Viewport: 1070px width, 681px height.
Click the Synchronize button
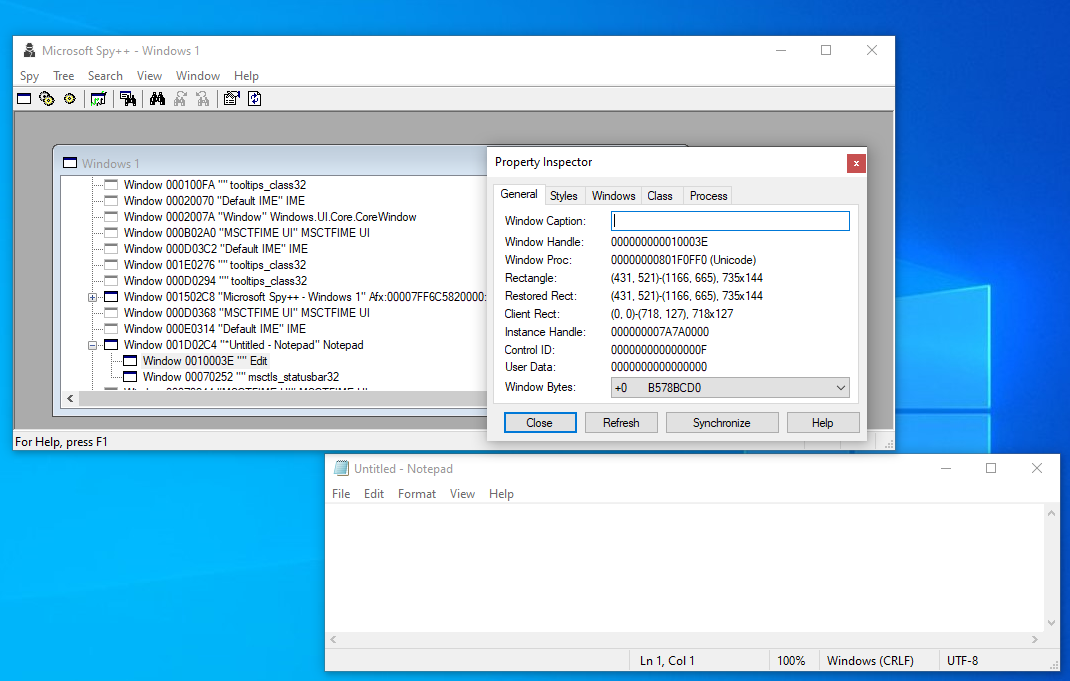(721, 422)
